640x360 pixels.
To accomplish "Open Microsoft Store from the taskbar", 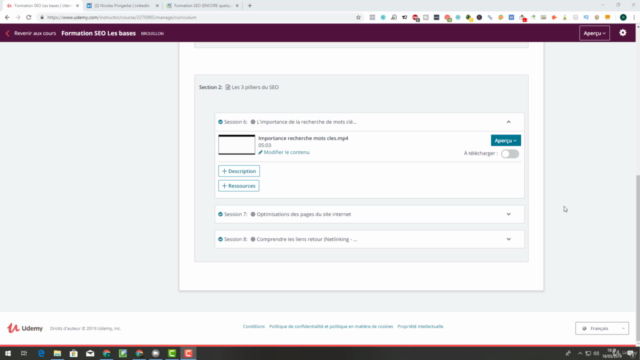I will pos(73,353).
